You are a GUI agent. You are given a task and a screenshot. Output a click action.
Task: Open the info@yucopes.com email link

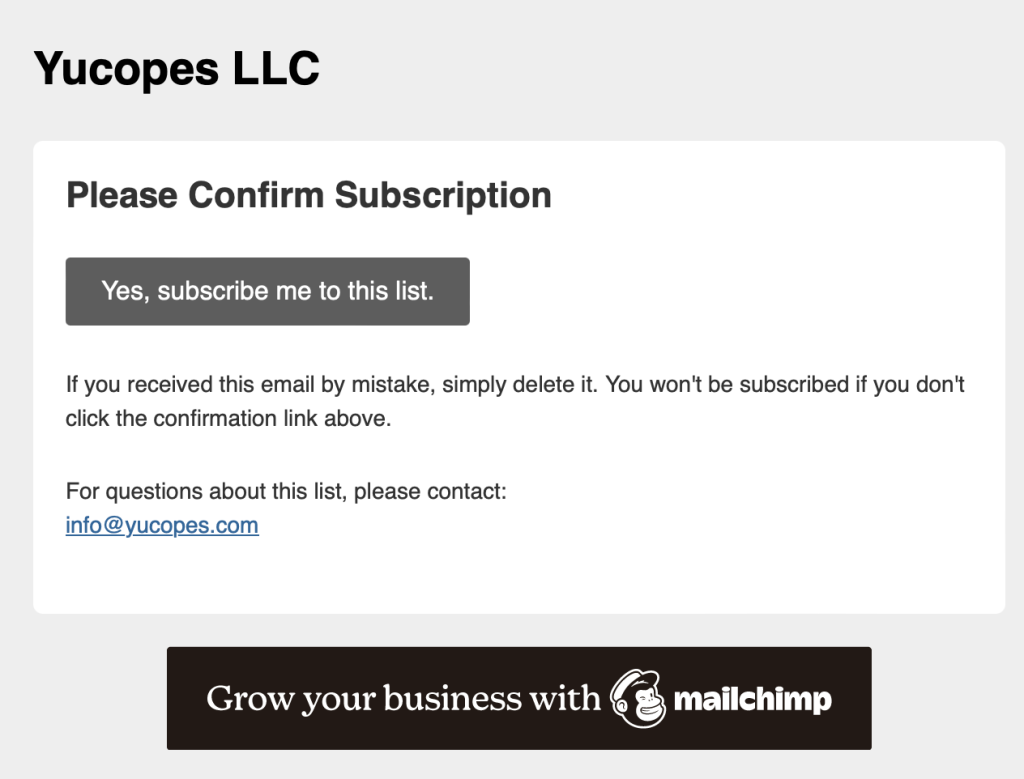click(x=162, y=525)
